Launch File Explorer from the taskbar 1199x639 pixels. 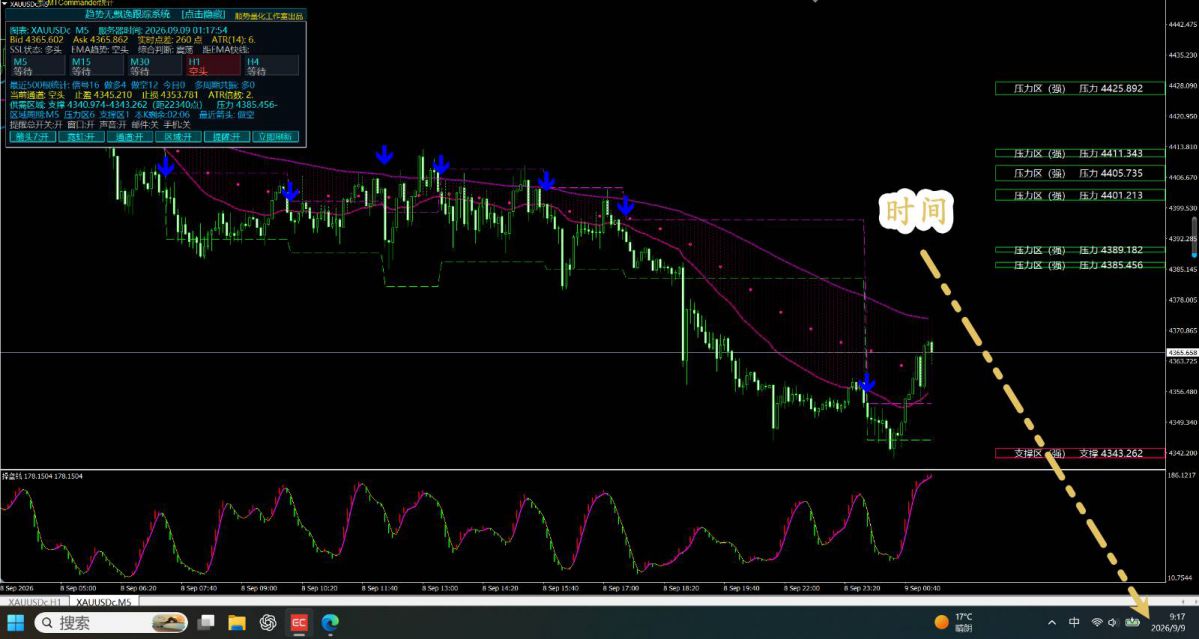[x=236, y=622]
